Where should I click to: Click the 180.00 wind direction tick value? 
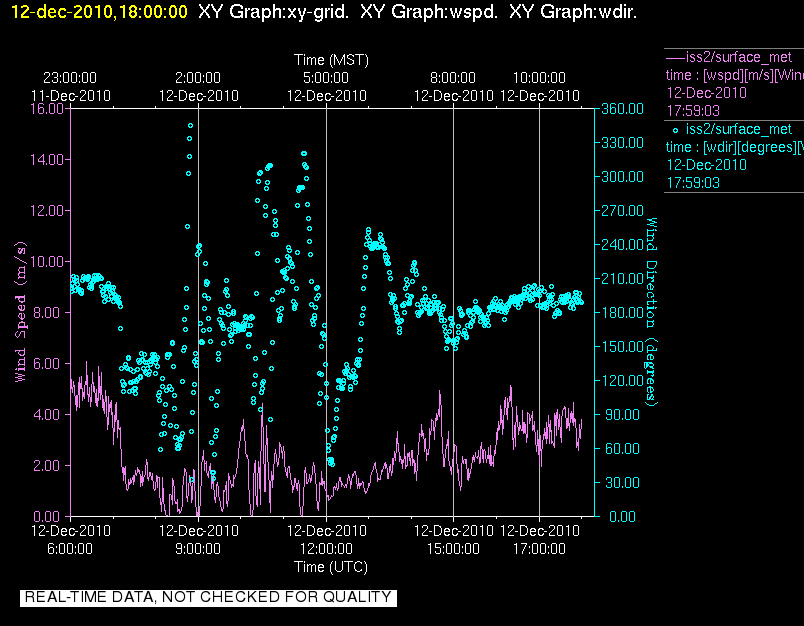pyautogui.click(x=622, y=313)
